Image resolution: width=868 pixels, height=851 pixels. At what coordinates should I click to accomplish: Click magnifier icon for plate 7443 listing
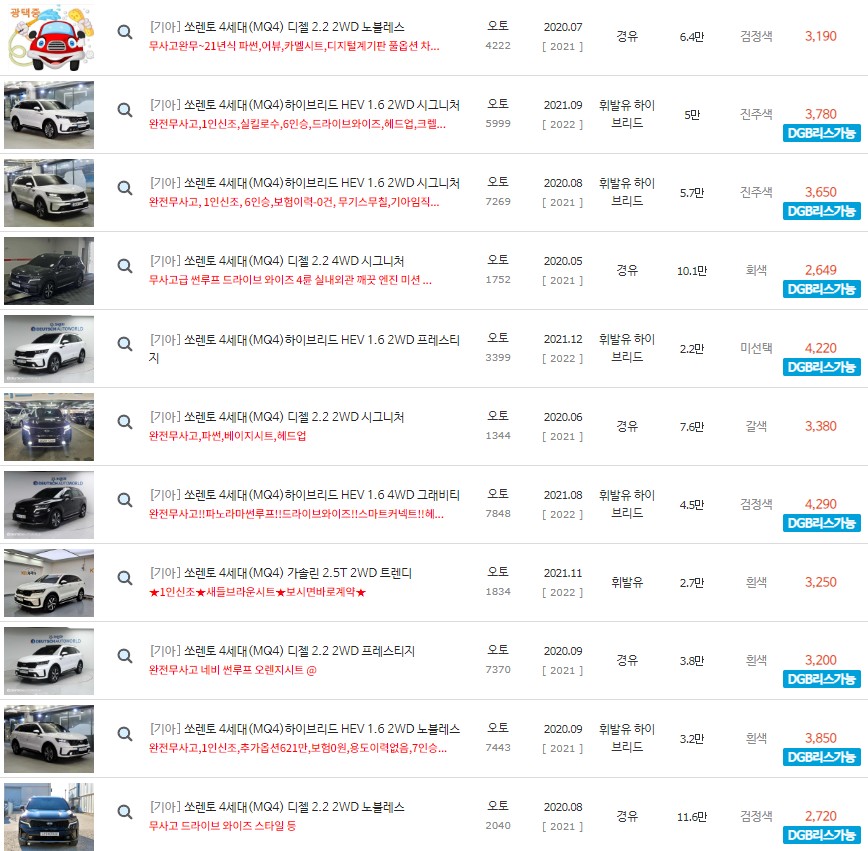[x=125, y=735]
